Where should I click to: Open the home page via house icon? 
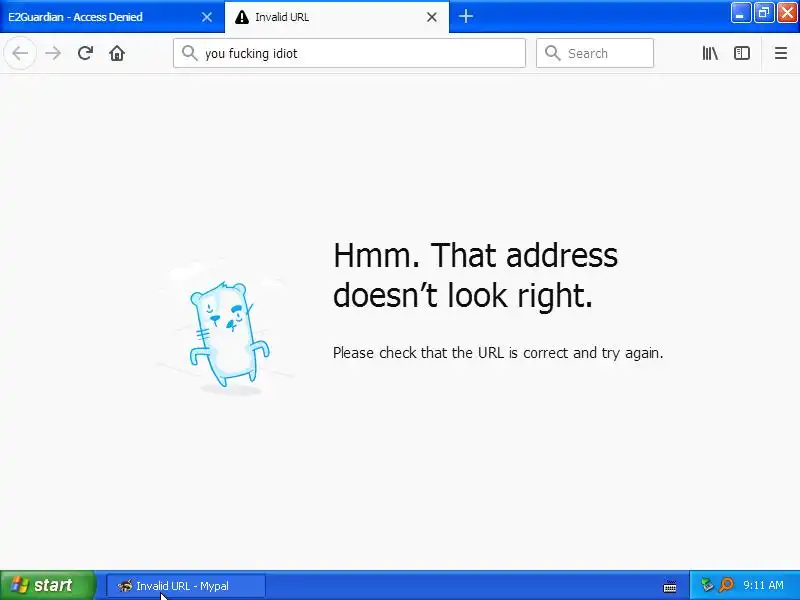point(117,53)
